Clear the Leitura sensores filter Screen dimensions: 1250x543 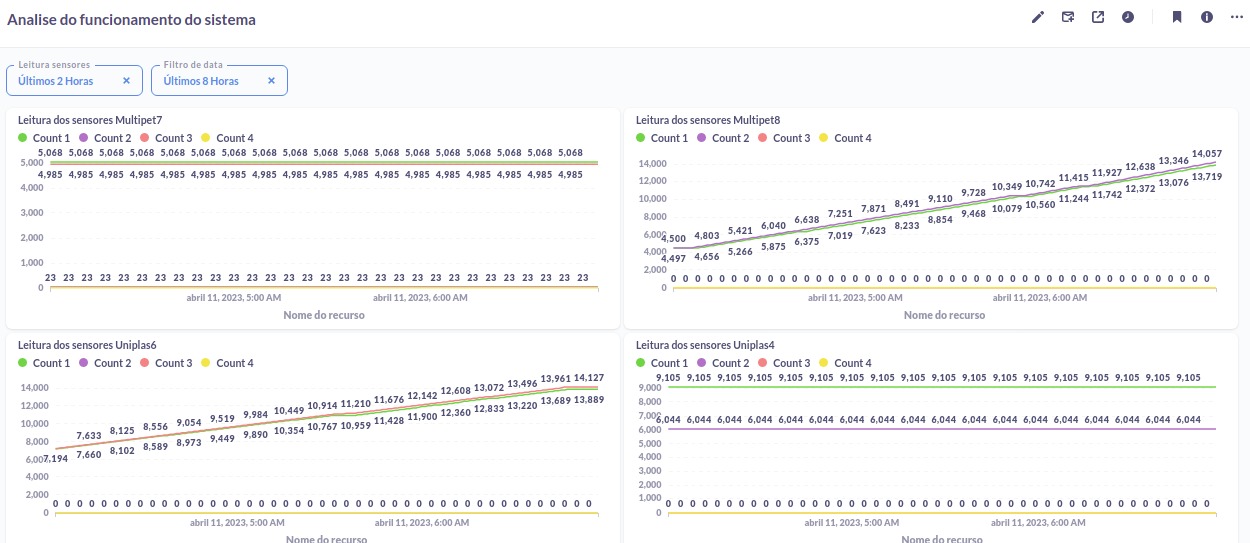tap(126, 81)
